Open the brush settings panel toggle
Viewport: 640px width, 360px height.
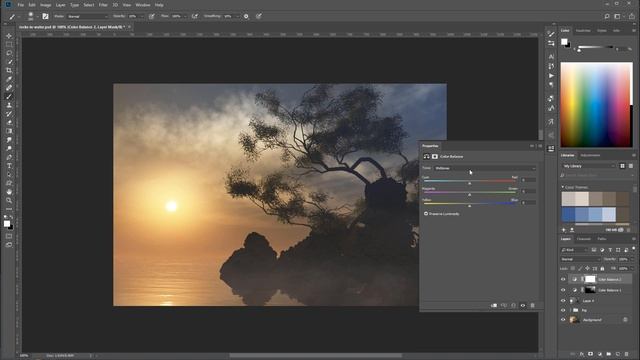click(45, 16)
